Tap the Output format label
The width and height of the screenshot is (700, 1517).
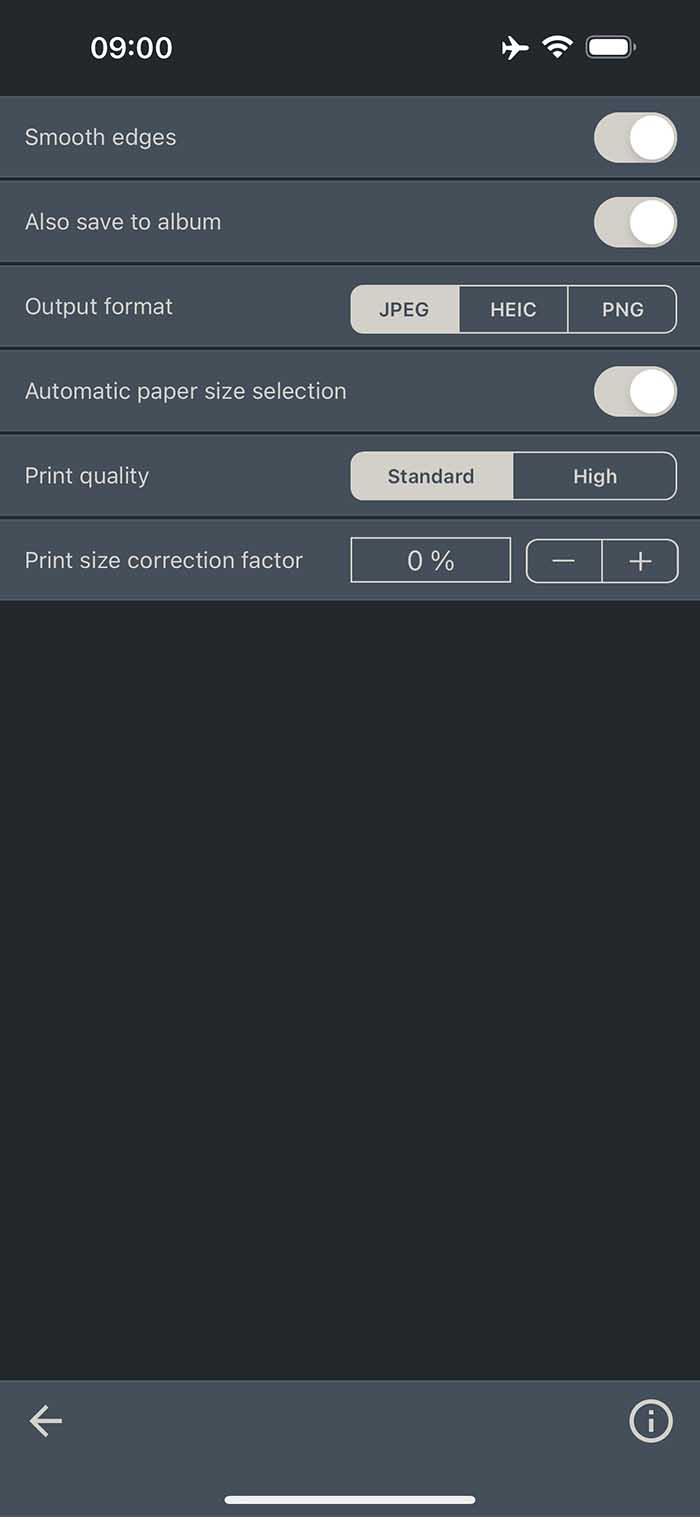(x=99, y=306)
